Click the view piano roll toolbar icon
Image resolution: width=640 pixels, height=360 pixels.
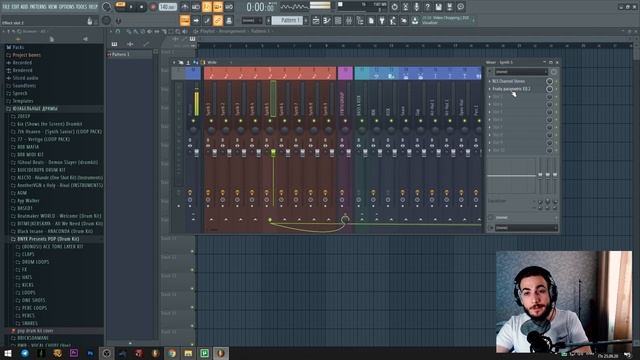(x=327, y=20)
